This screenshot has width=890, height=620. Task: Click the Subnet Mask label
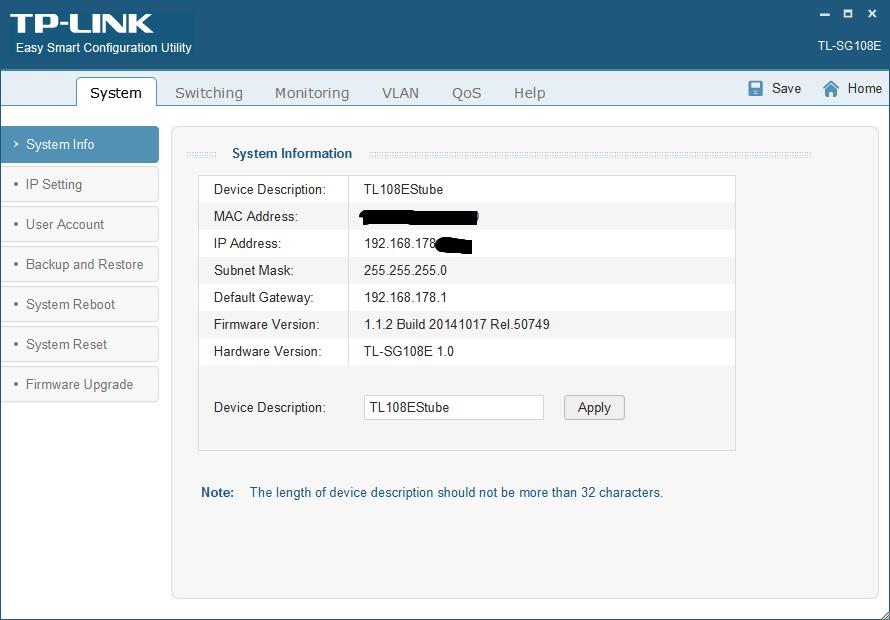(x=253, y=270)
